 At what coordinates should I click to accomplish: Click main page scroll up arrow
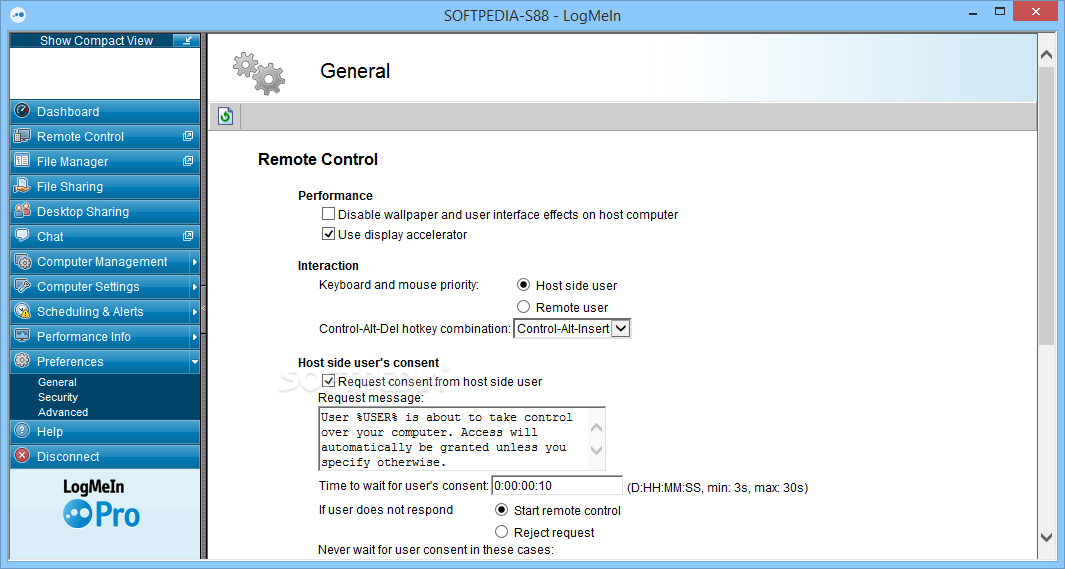coord(1047,55)
